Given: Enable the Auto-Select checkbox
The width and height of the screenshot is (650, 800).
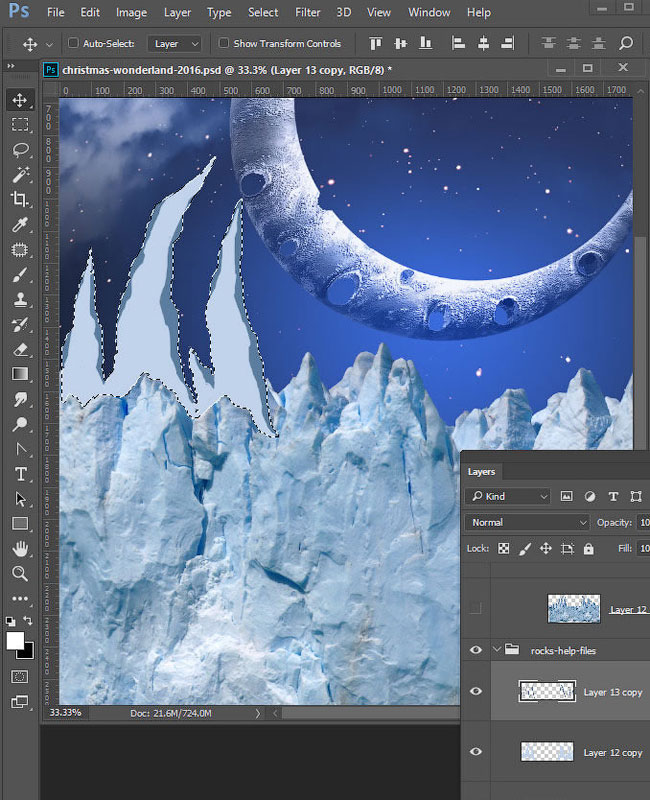Looking at the screenshot, I should click(73, 43).
